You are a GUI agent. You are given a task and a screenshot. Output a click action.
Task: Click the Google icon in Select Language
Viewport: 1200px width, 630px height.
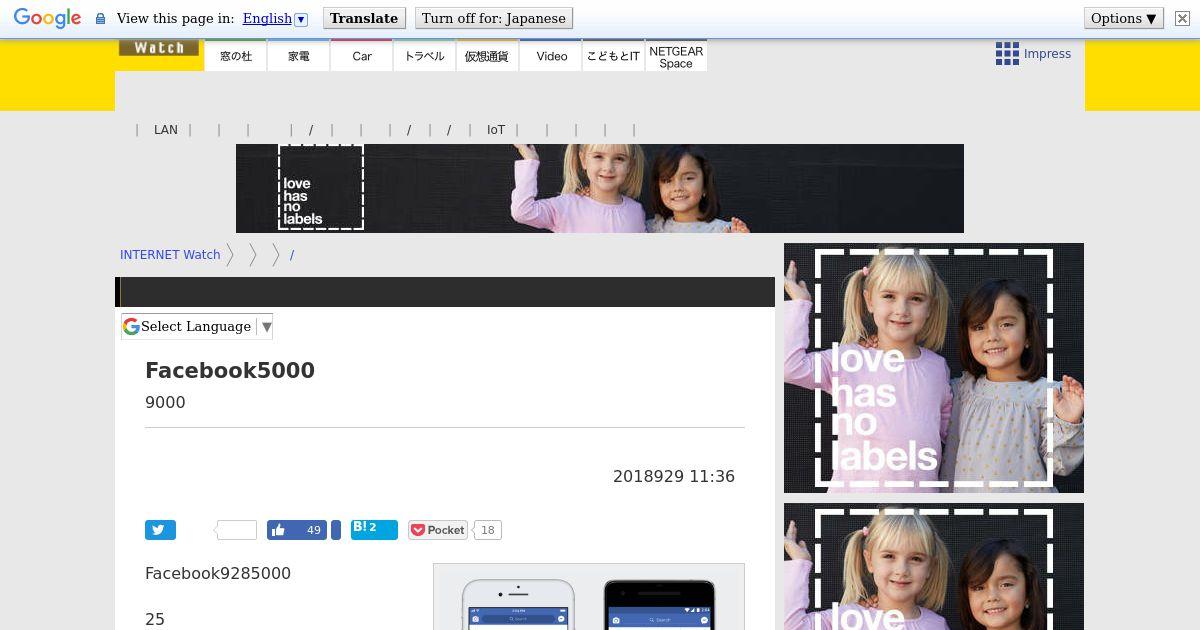[131, 326]
